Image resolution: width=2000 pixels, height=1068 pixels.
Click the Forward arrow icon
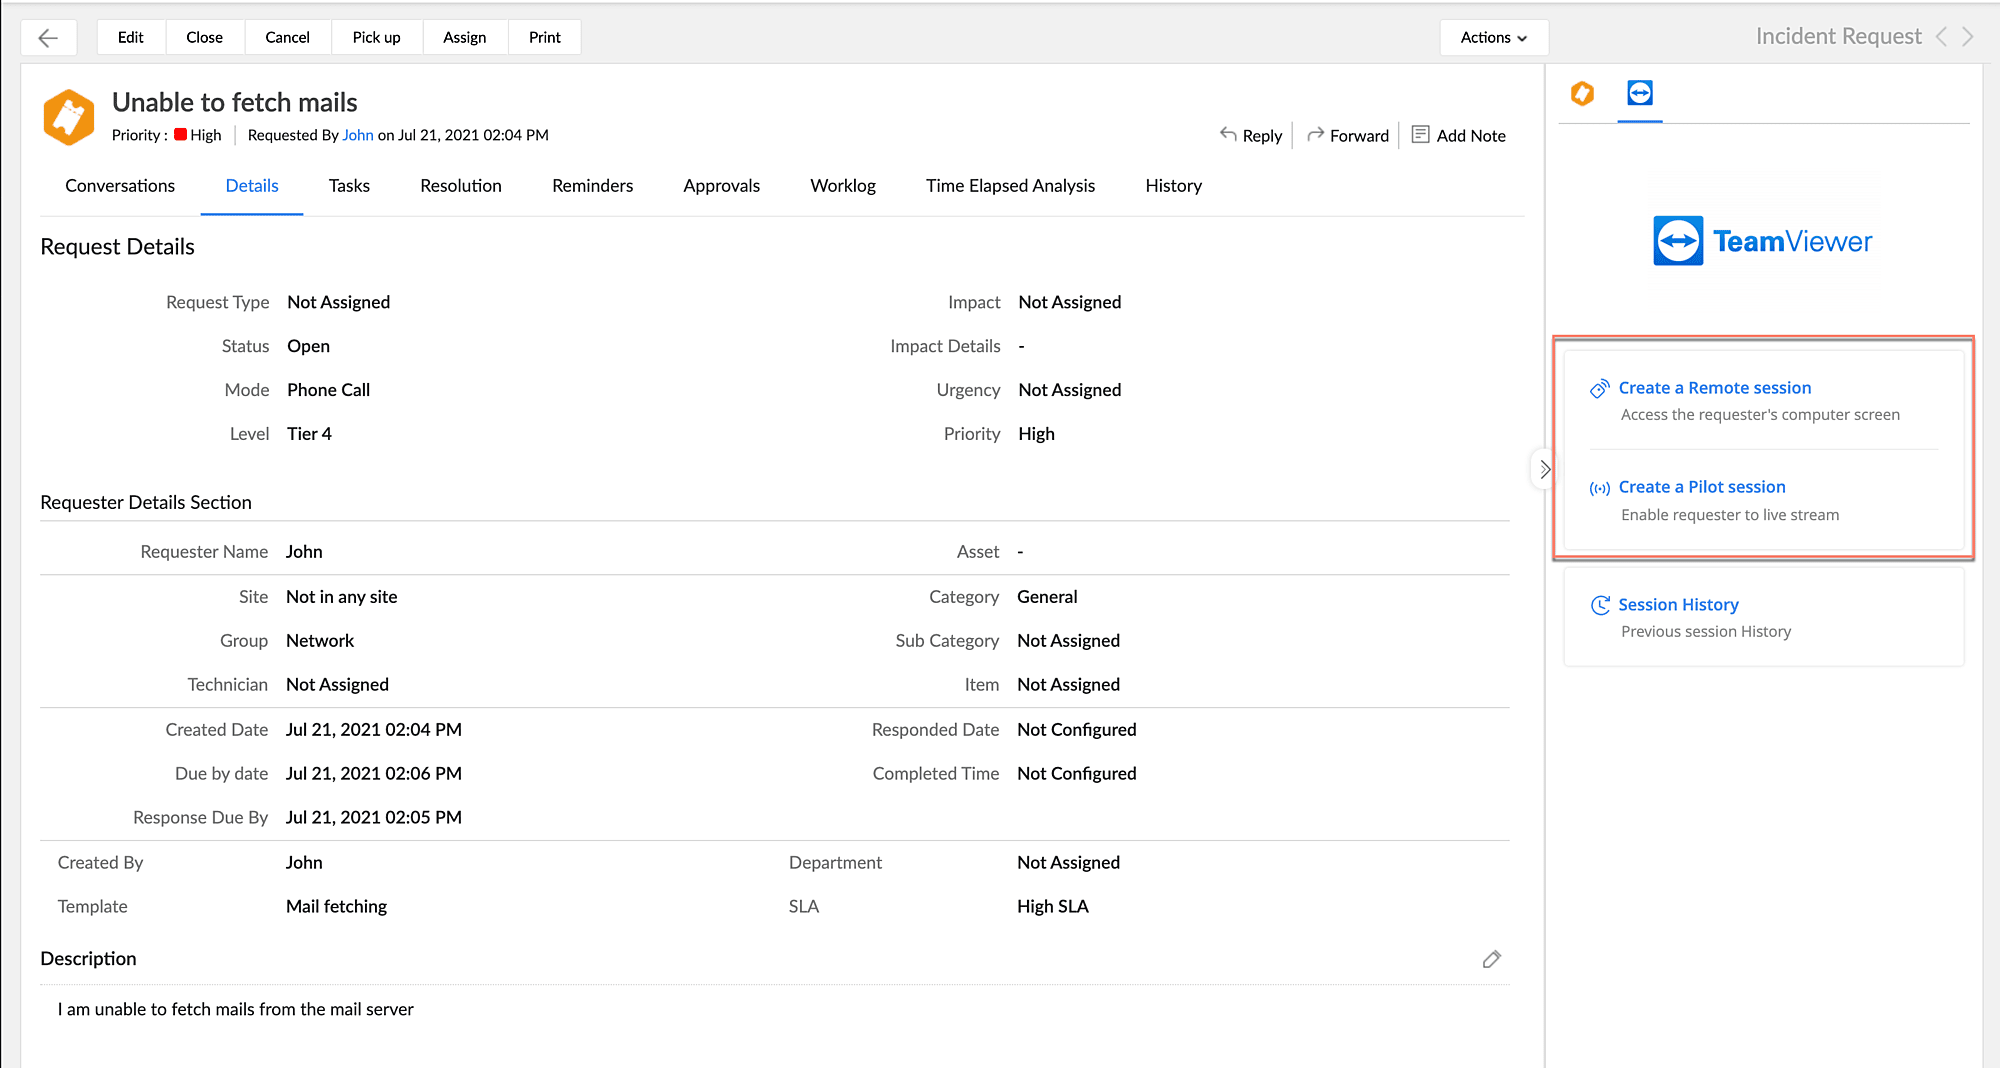tap(1315, 134)
